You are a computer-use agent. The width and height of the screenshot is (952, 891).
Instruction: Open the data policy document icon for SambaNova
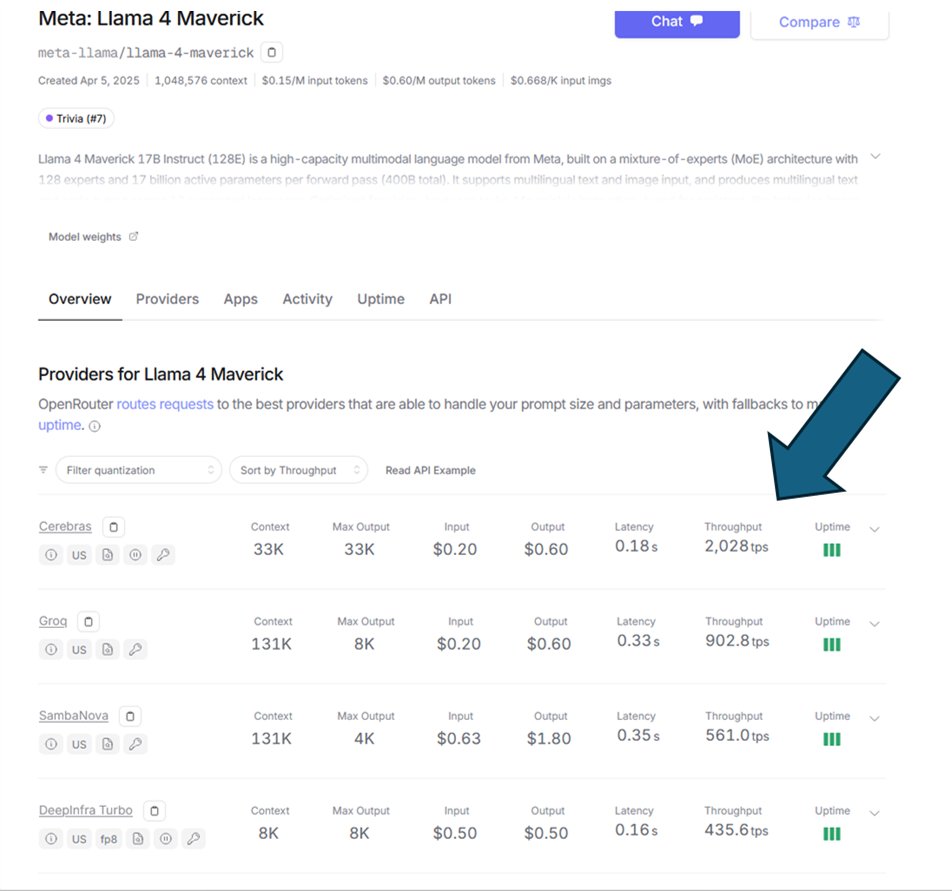[107, 744]
